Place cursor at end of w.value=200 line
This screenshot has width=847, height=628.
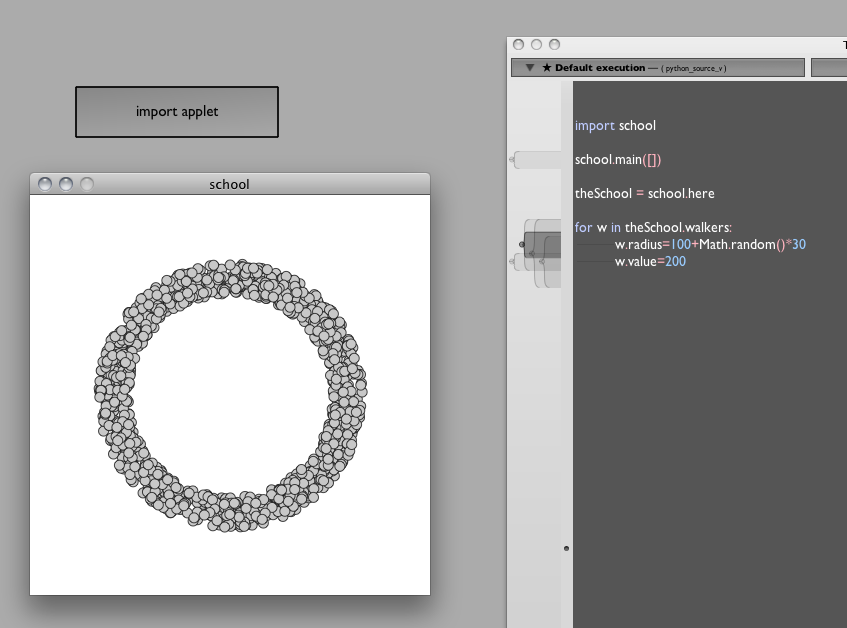tap(687, 262)
